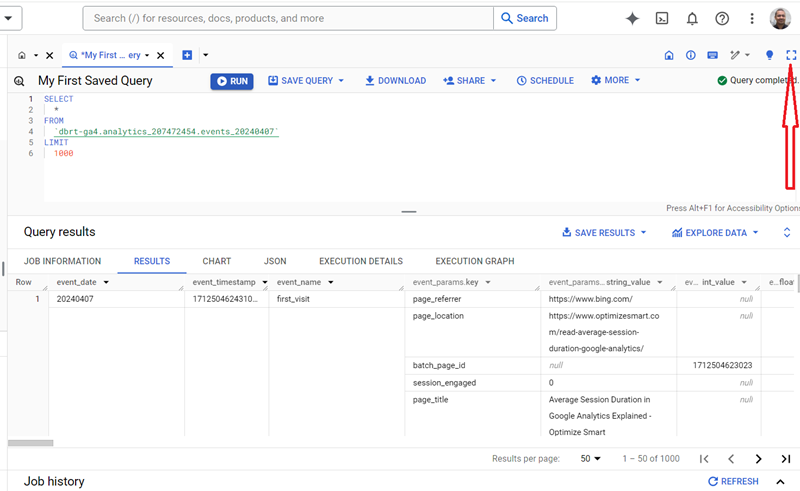Go to next results page
Image resolution: width=800 pixels, height=491 pixels.
click(x=758, y=459)
